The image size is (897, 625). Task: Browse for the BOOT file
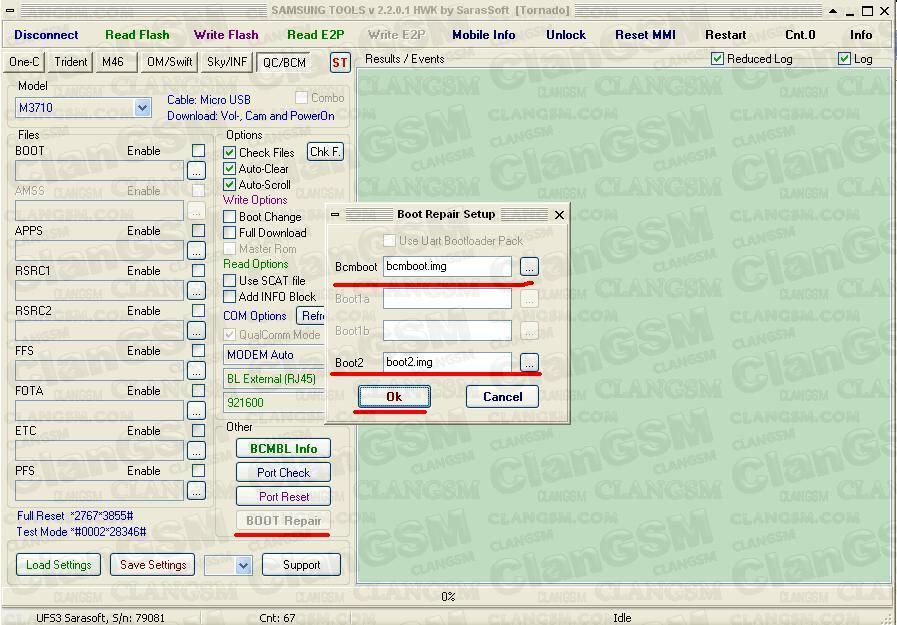[x=196, y=170]
